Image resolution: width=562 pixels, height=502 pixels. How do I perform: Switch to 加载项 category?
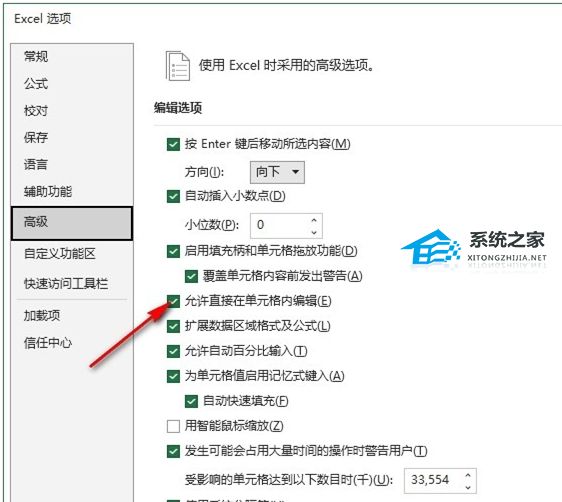coord(42,316)
